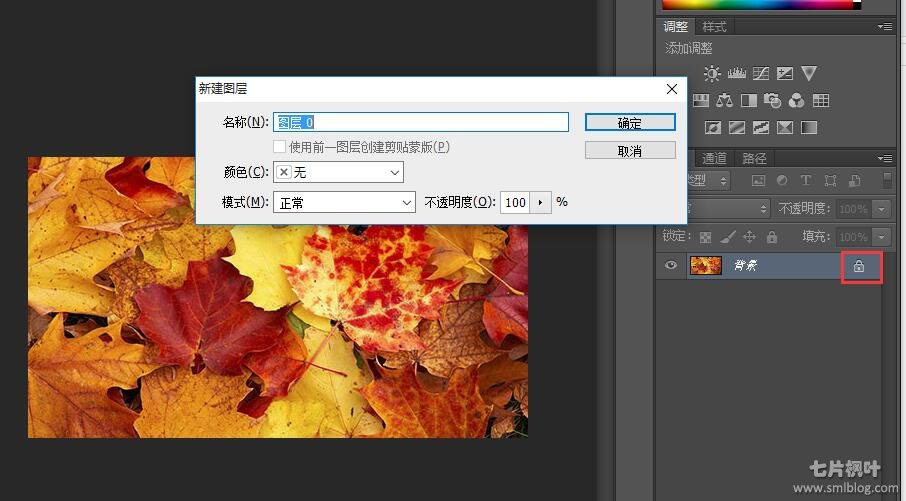Add a Levels adjustment from the histogram icon
The width and height of the screenshot is (906, 501).
[x=737, y=73]
